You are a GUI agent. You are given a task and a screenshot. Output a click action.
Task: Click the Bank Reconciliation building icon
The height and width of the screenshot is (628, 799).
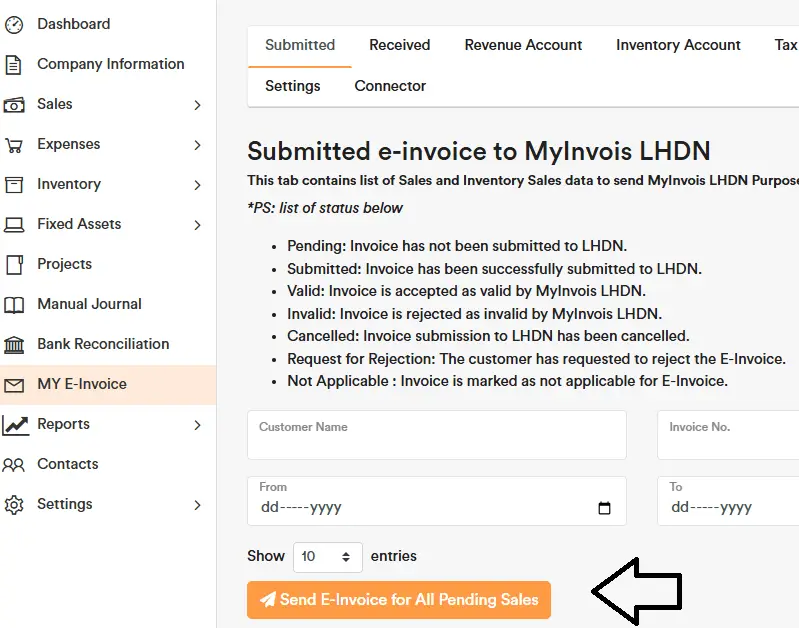pyautogui.click(x=14, y=345)
